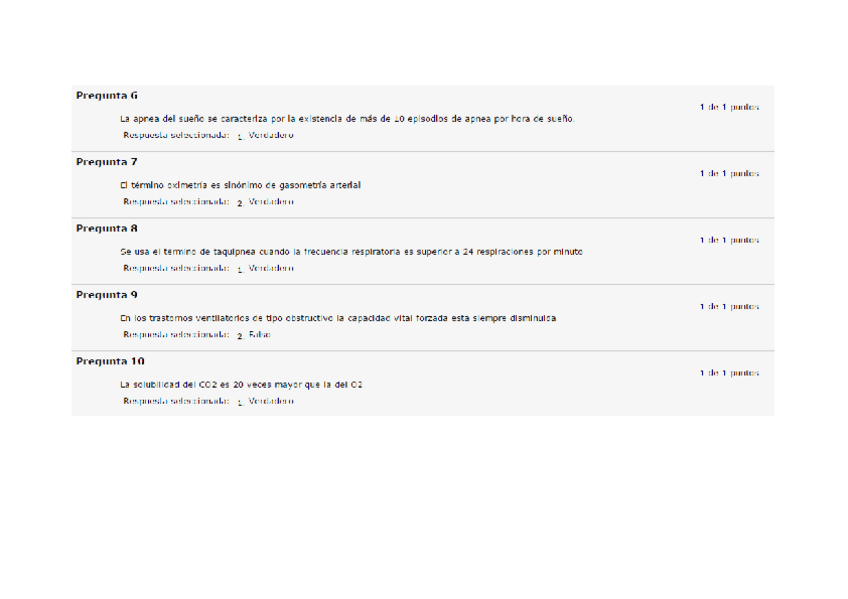The width and height of the screenshot is (848, 599).
Task: Click the Falso answer under Pregunta 9
Action: 260,335
